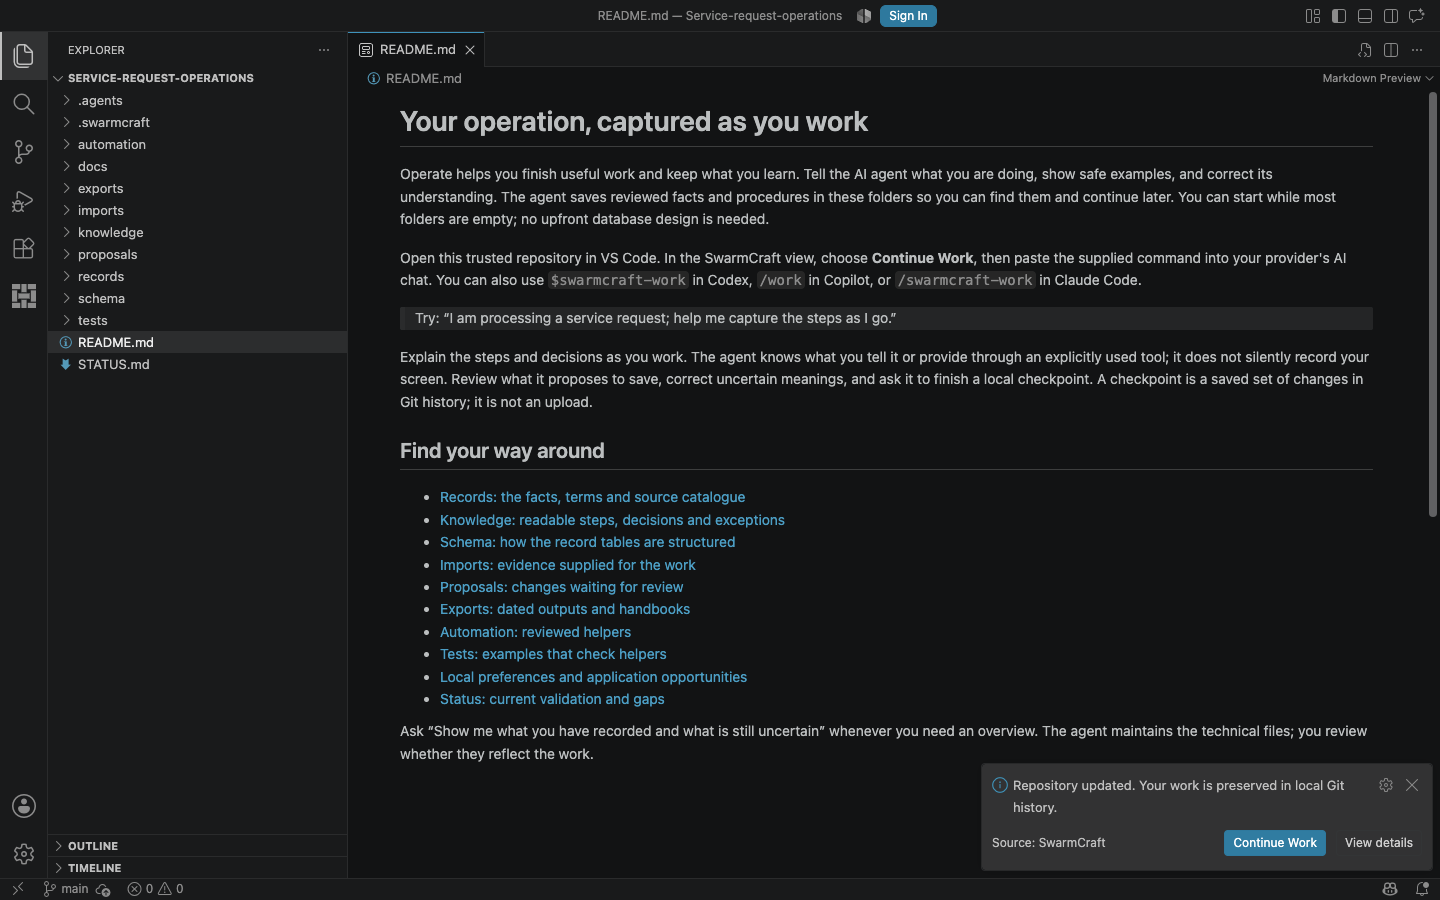Viewport: 1440px width, 900px height.
Task: Expand the Outline section
Action: [197, 846]
